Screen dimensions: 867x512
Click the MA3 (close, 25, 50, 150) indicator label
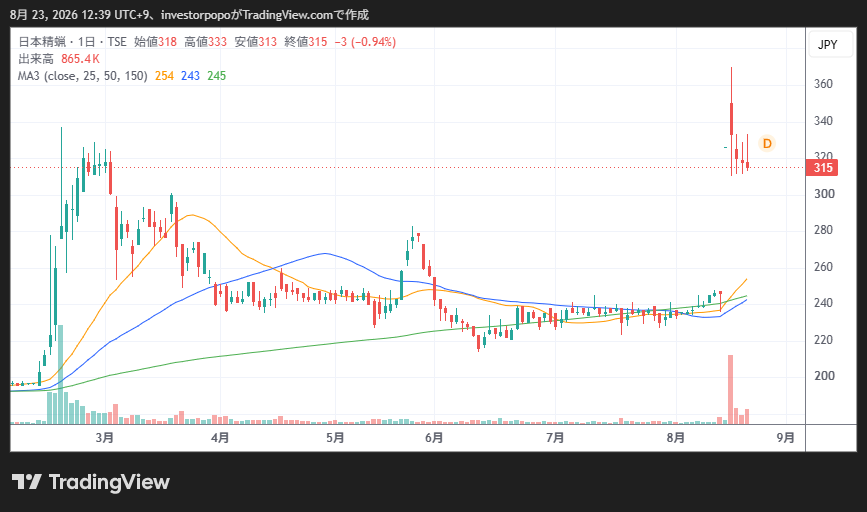[83, 76]
